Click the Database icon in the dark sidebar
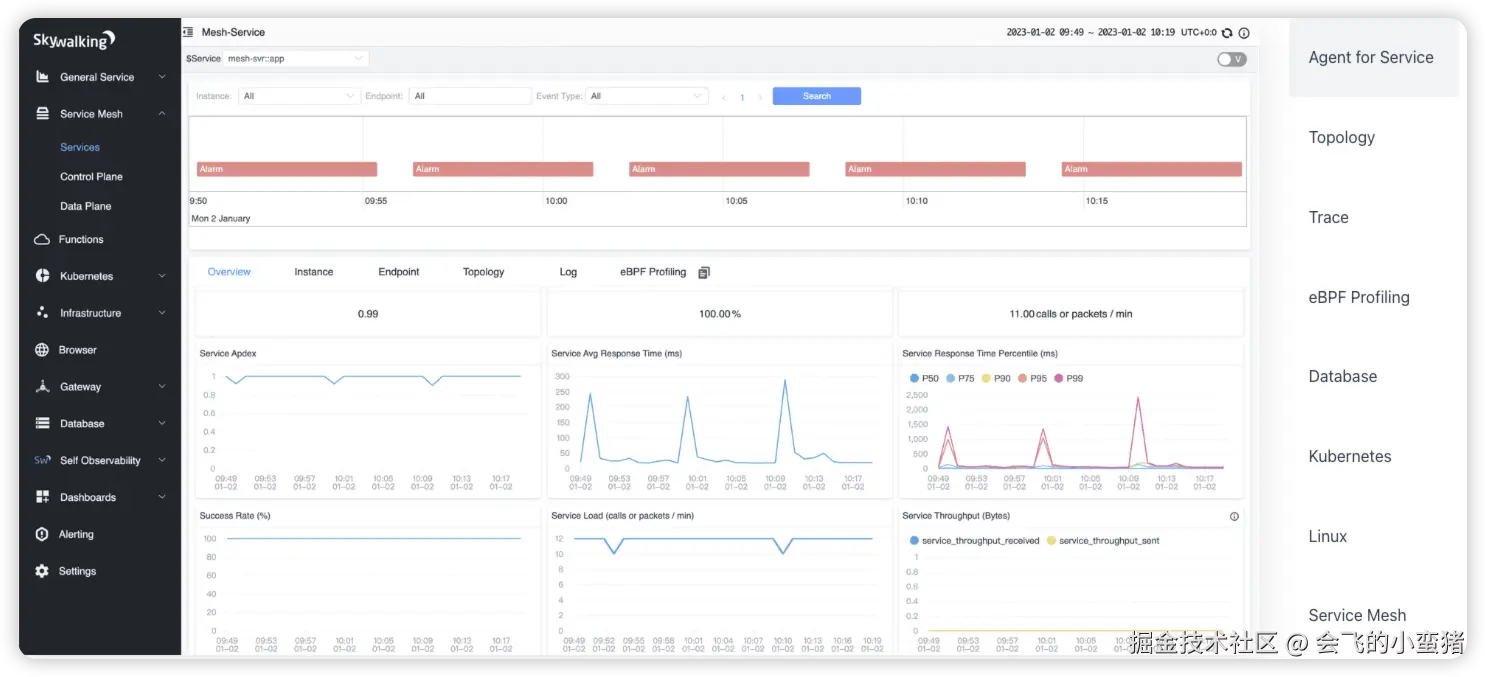 (x=42, y=424)
